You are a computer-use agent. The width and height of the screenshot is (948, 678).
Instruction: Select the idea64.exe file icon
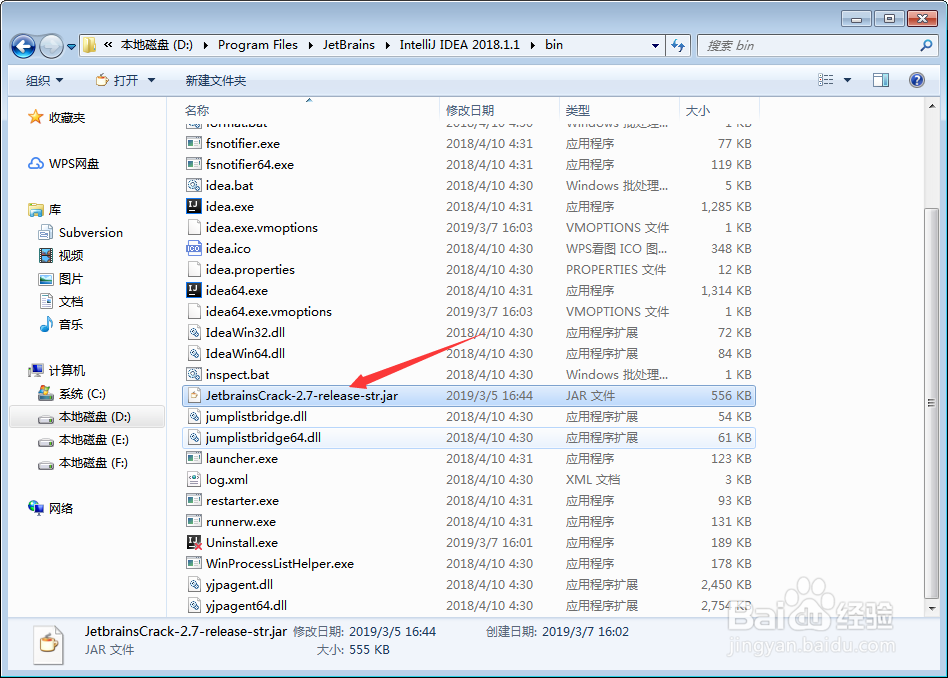coord(193,290)
